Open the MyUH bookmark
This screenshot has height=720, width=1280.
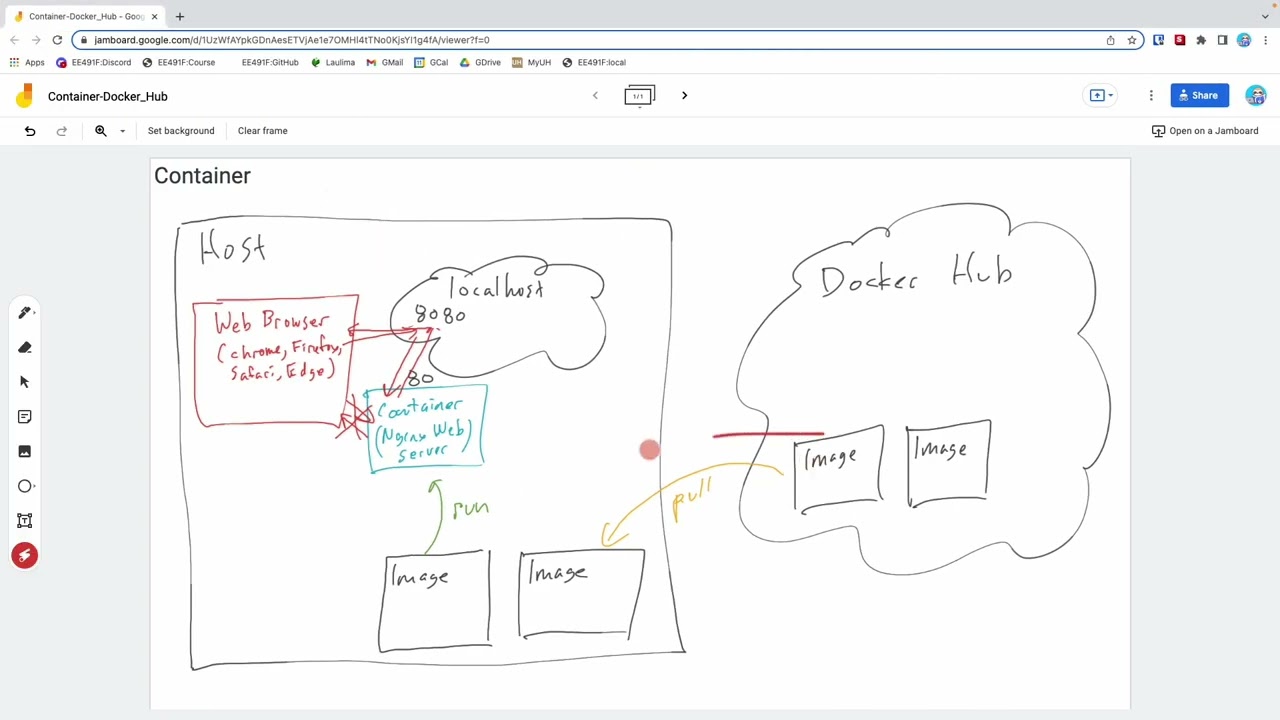click(x=531, y=62)
